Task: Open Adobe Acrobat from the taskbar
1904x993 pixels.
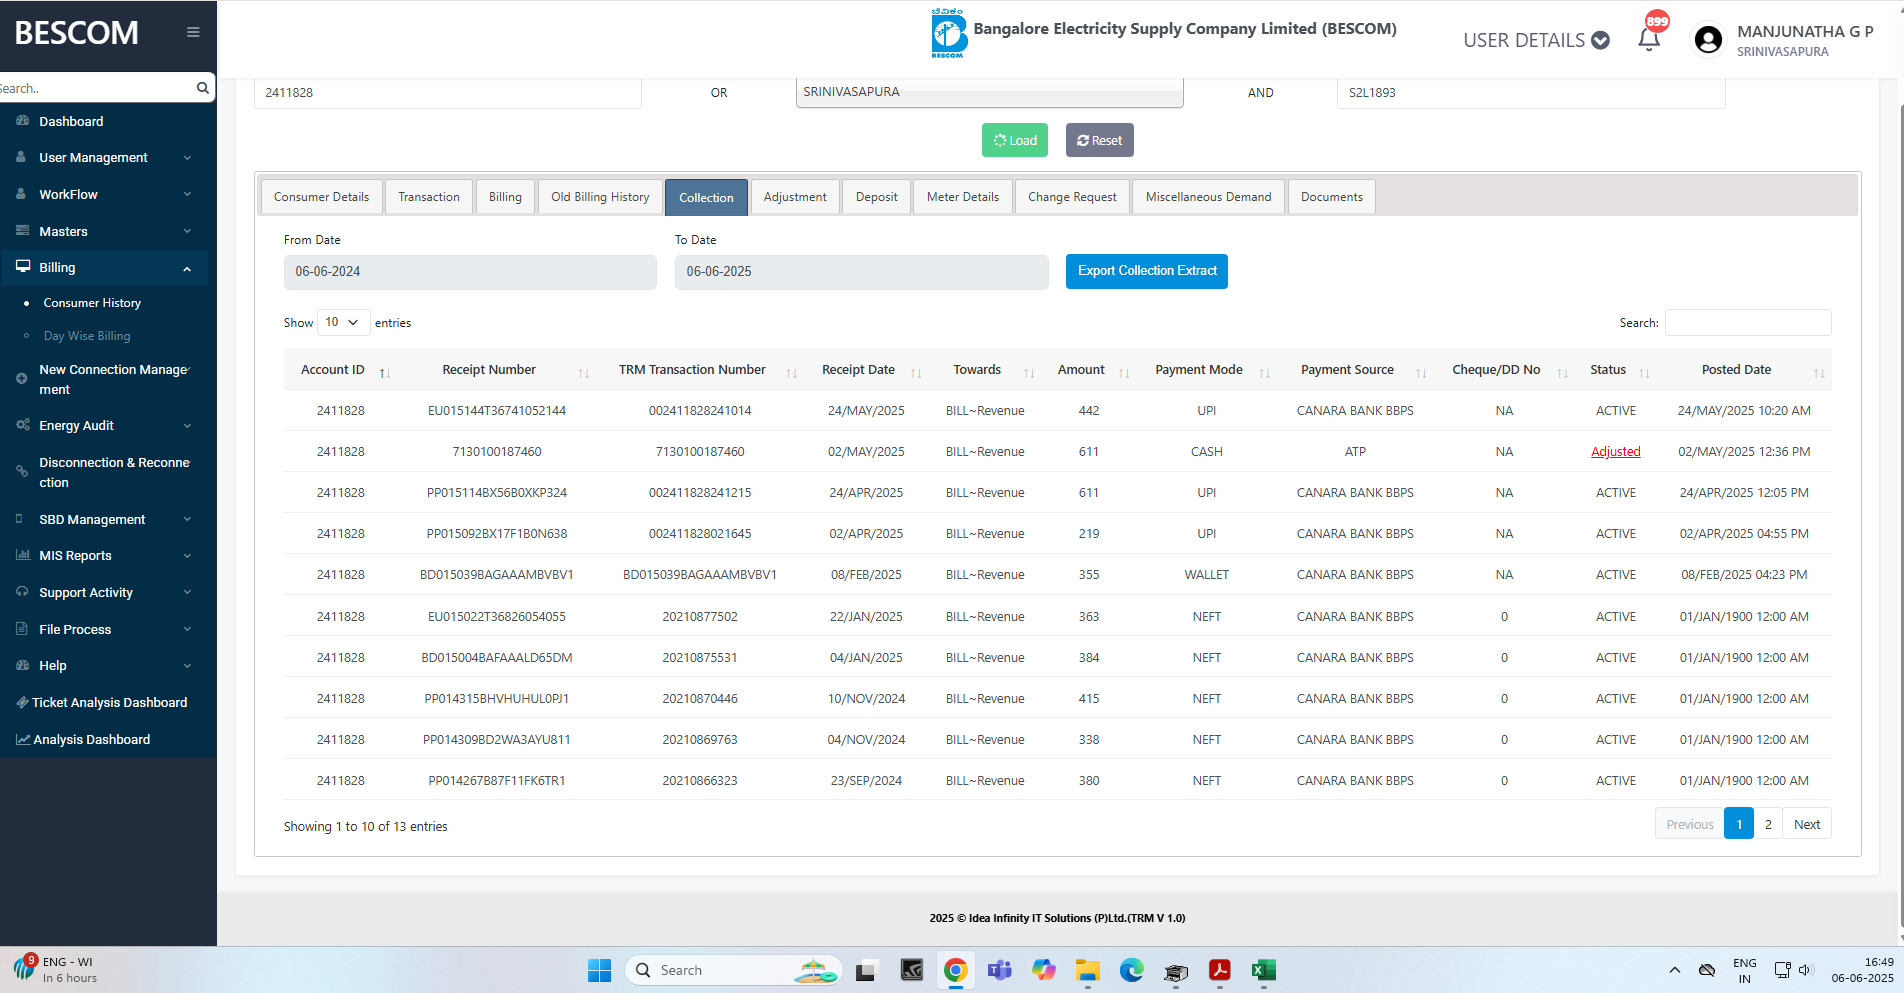Action: pos(1219,970)
